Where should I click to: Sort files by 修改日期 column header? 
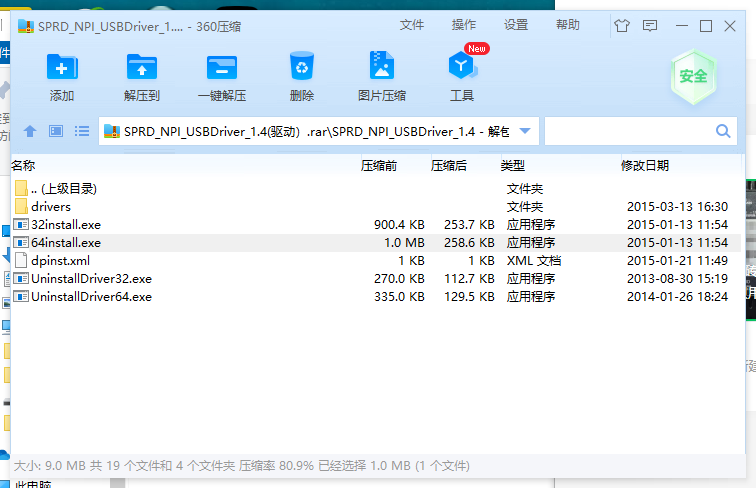645,165
